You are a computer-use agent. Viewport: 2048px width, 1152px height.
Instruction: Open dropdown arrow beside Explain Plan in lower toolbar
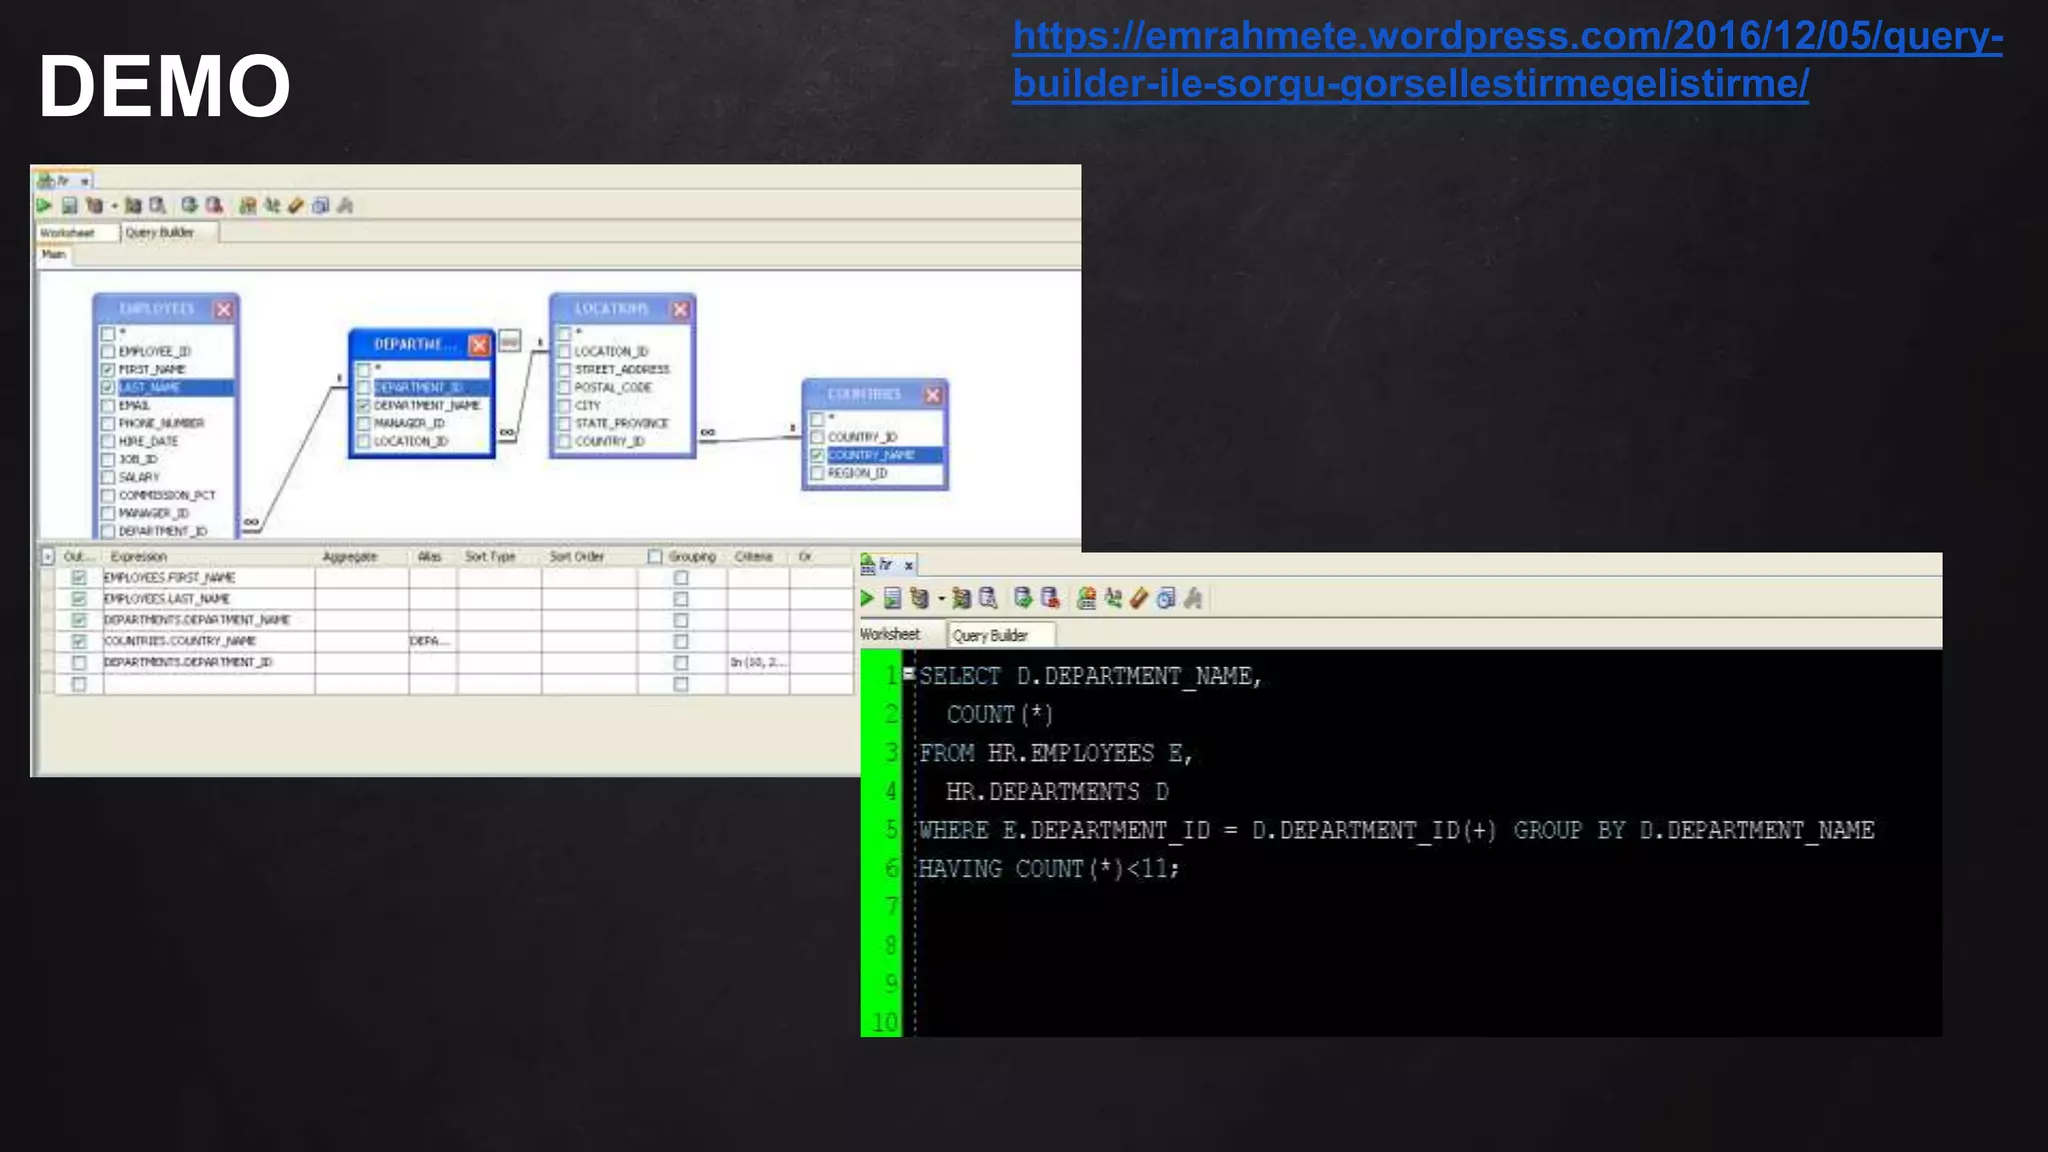[941, 599]
